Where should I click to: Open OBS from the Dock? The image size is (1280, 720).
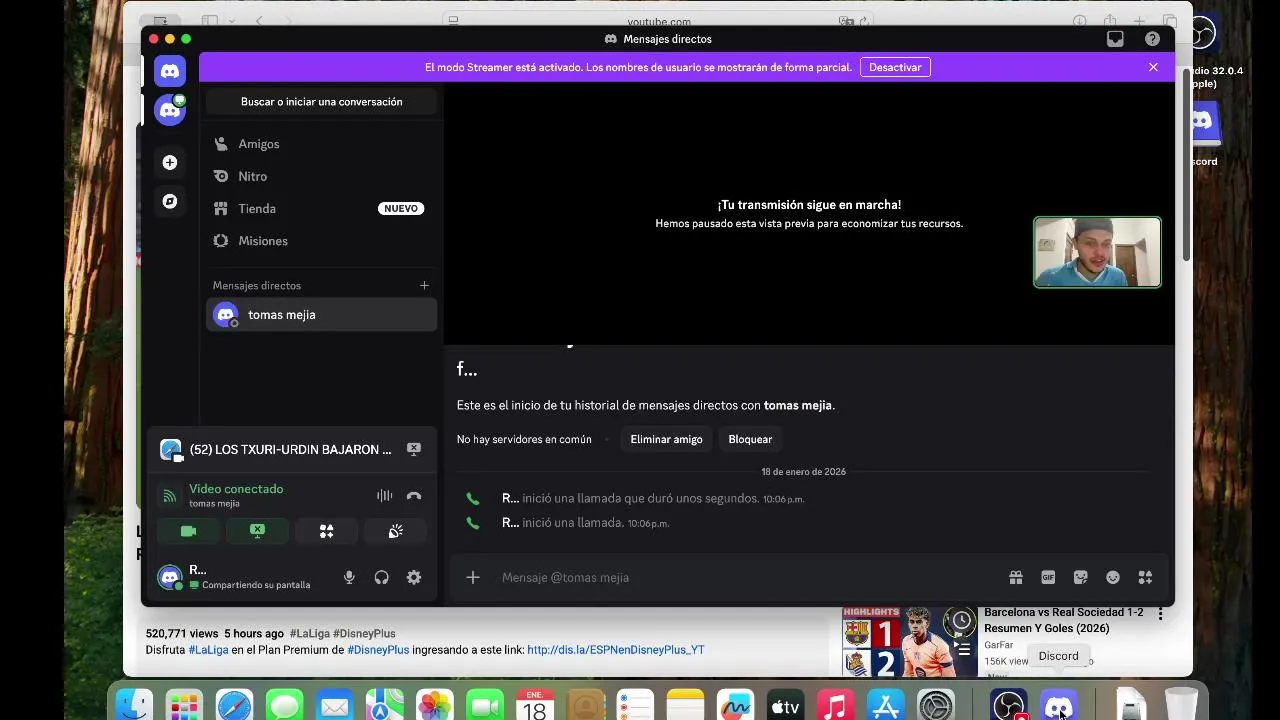tap(1009, 707)
